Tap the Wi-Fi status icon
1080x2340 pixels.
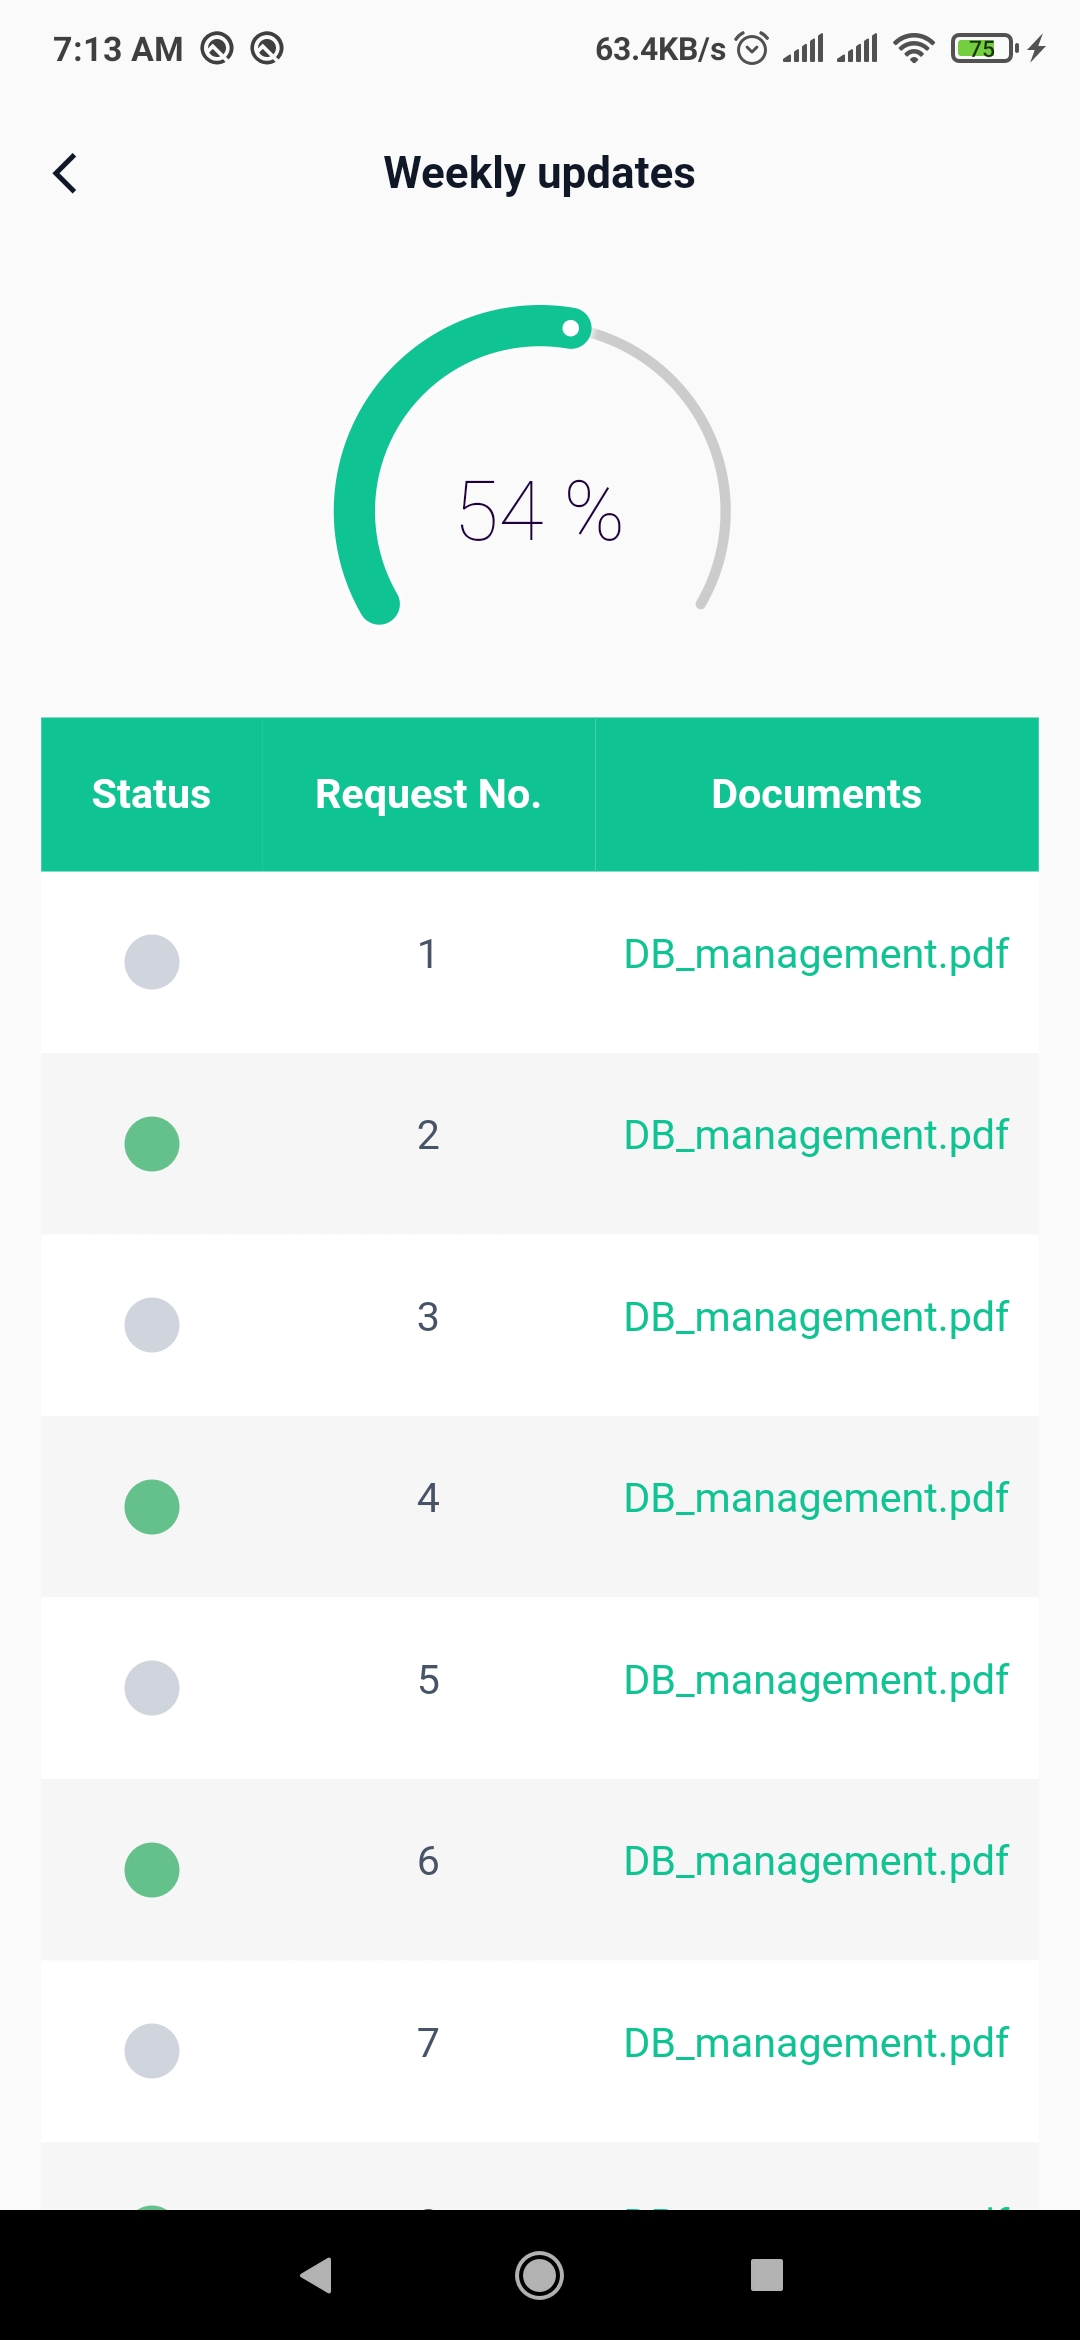[913, 48]
